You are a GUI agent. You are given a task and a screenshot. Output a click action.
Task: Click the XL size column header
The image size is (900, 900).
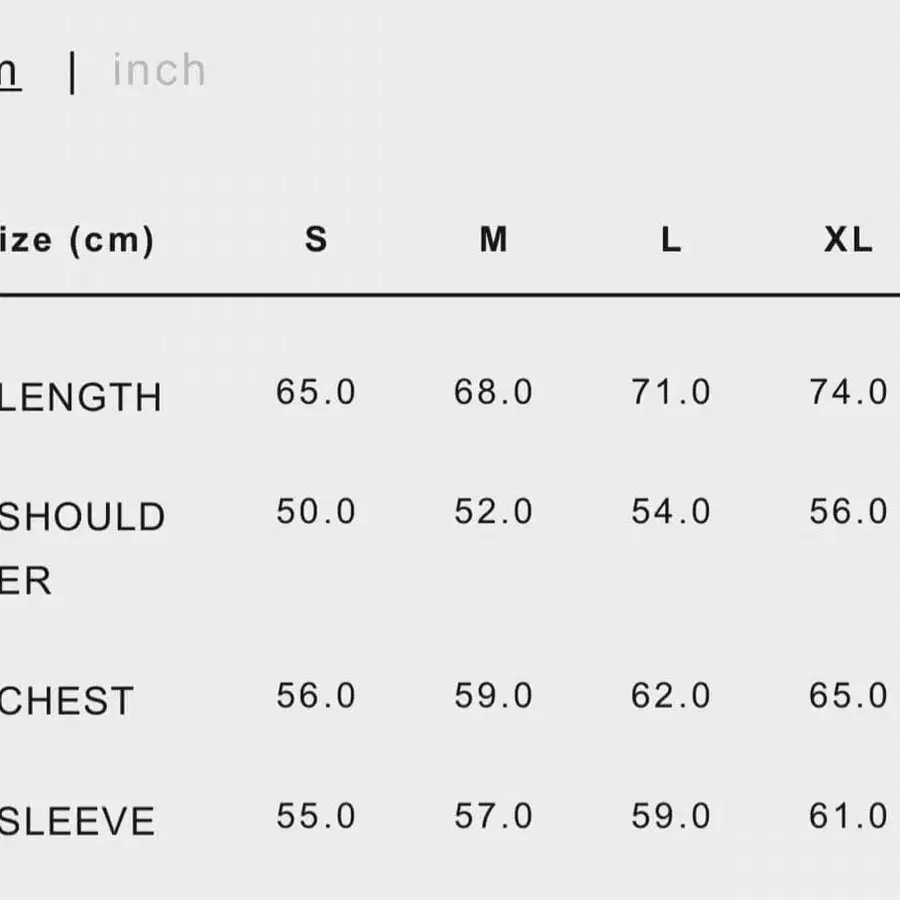click(848, 240)
